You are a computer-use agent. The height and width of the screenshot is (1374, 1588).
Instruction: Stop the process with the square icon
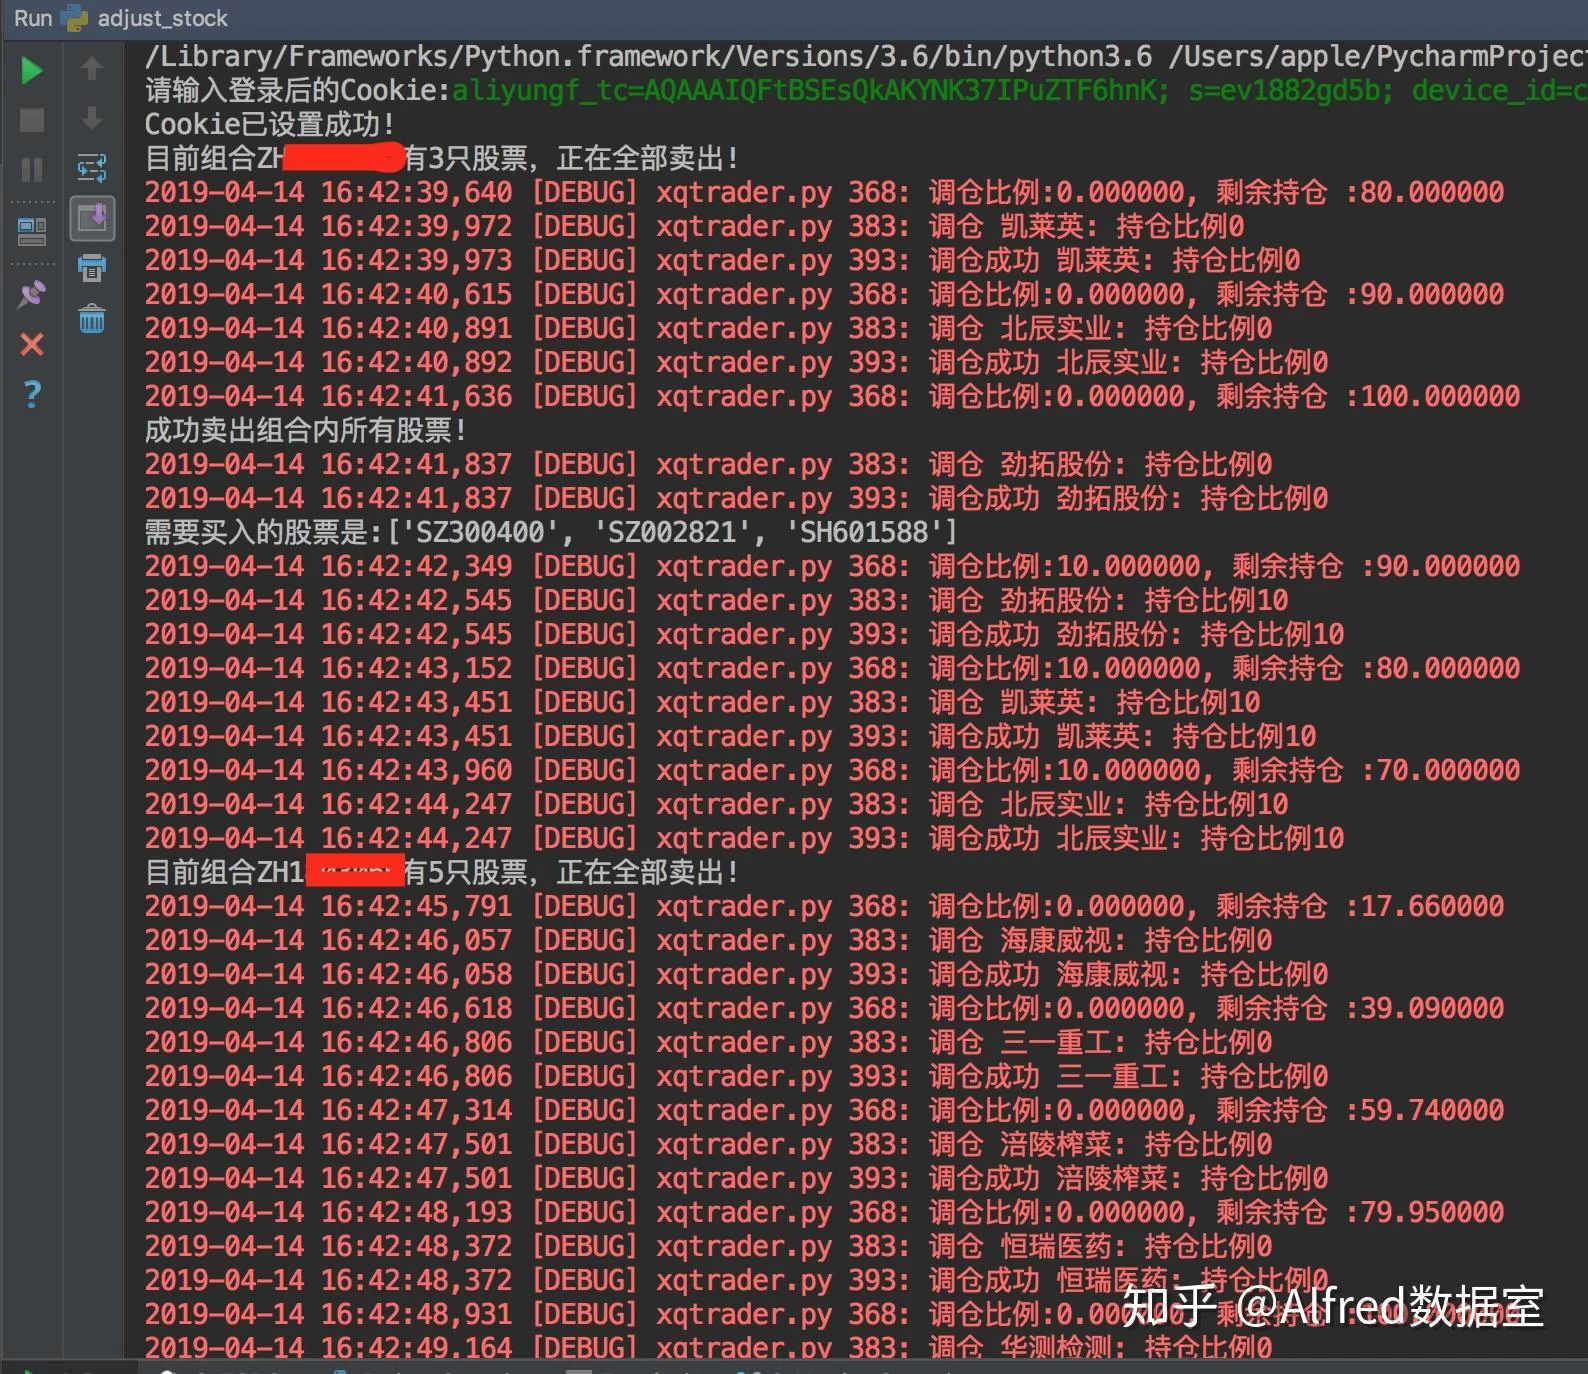click(x=32, y=121)
